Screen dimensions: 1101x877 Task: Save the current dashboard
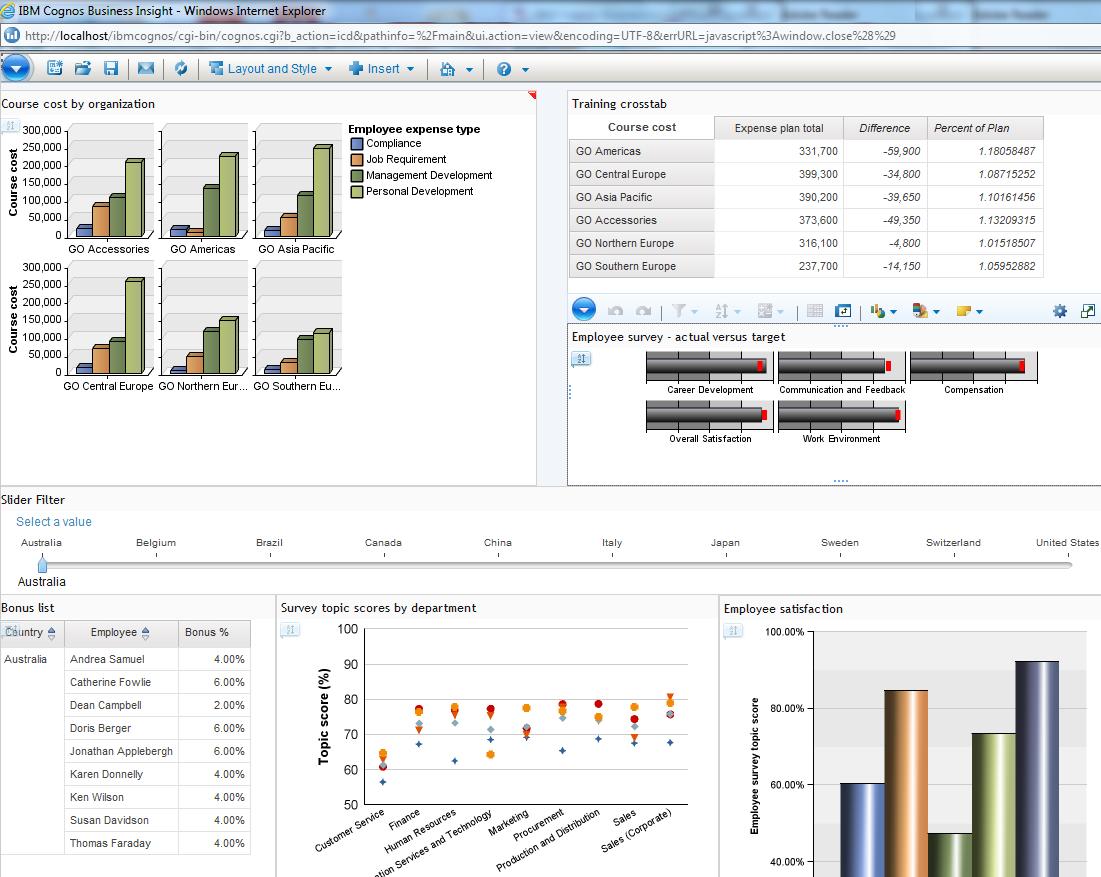click(x=110, y=69)
